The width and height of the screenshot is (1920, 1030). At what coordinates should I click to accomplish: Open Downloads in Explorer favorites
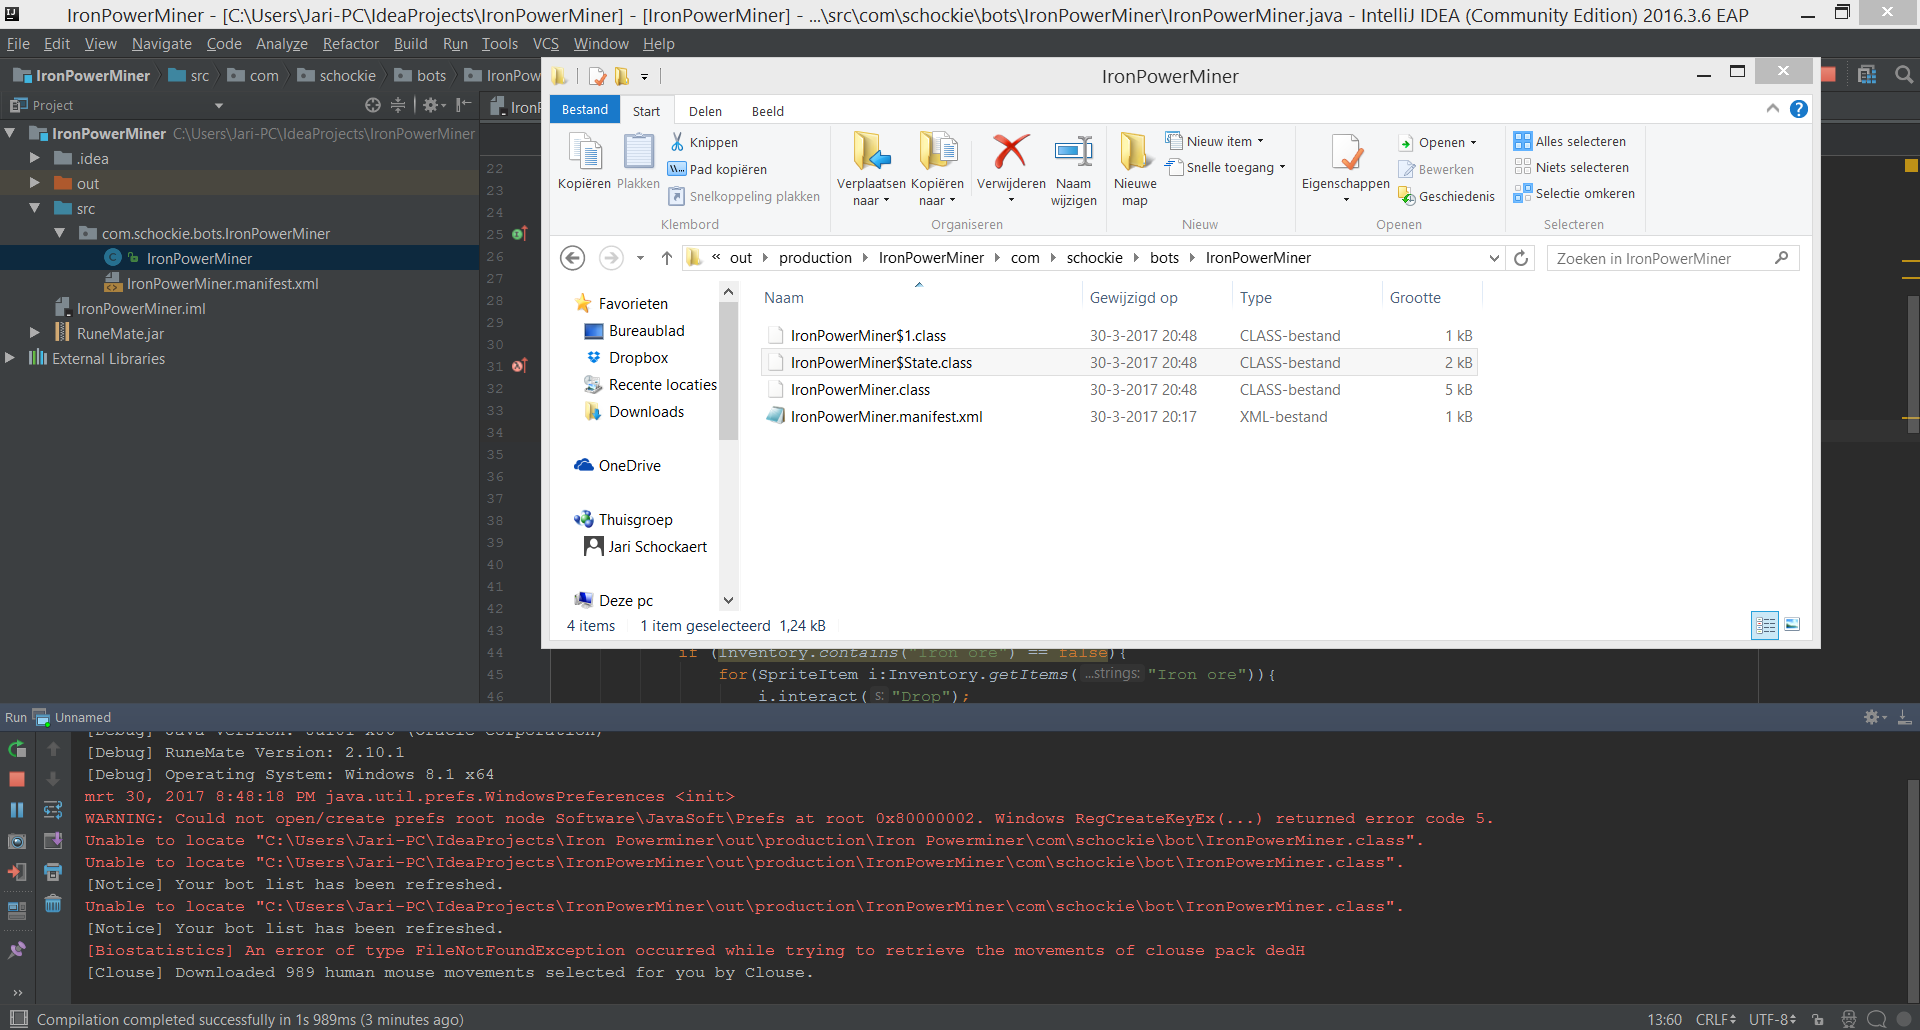(647, 412)
